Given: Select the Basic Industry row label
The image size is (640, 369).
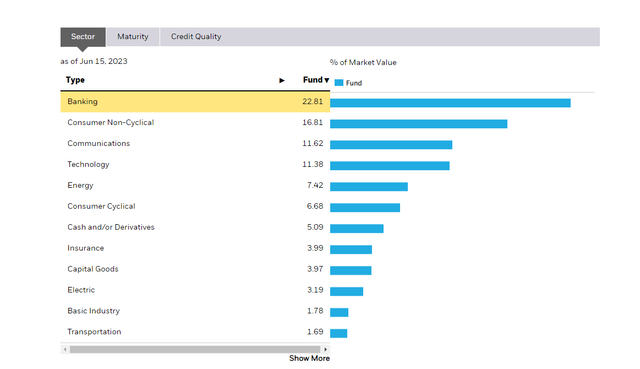Looking at the screenshot, I should pyautogui.click(x=93, y=311).
